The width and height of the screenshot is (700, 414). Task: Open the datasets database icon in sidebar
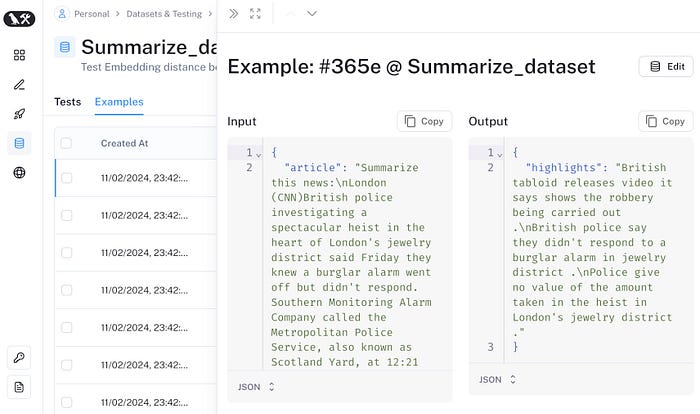[19, 143]
